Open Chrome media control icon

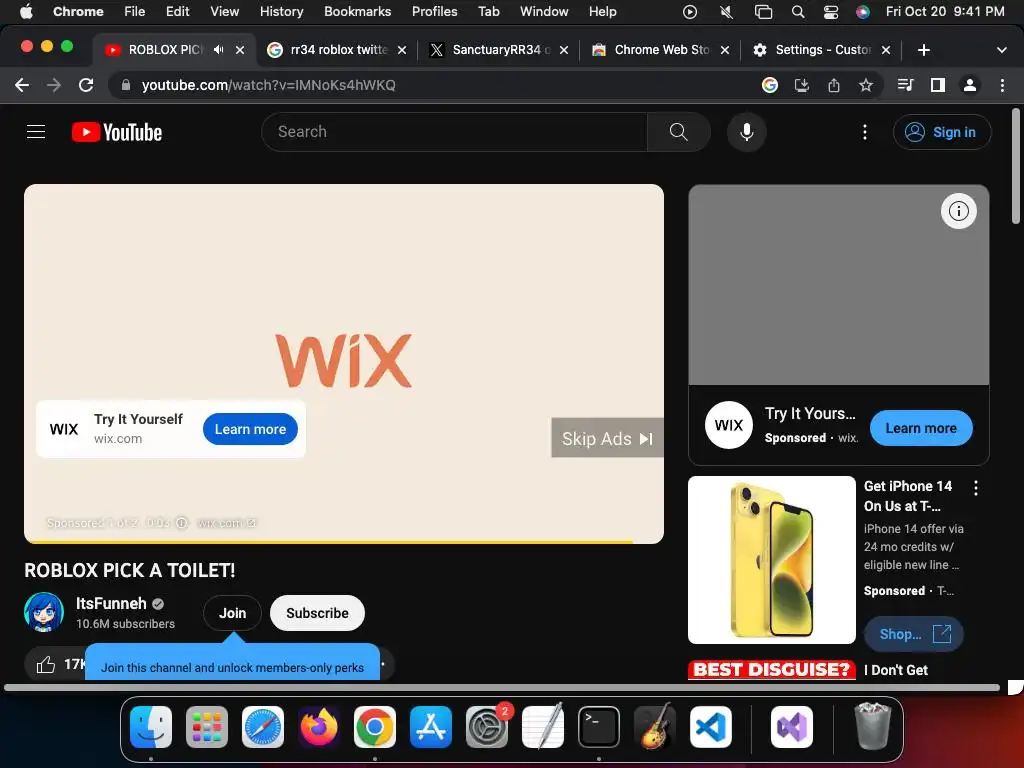[x=905, y=85]
